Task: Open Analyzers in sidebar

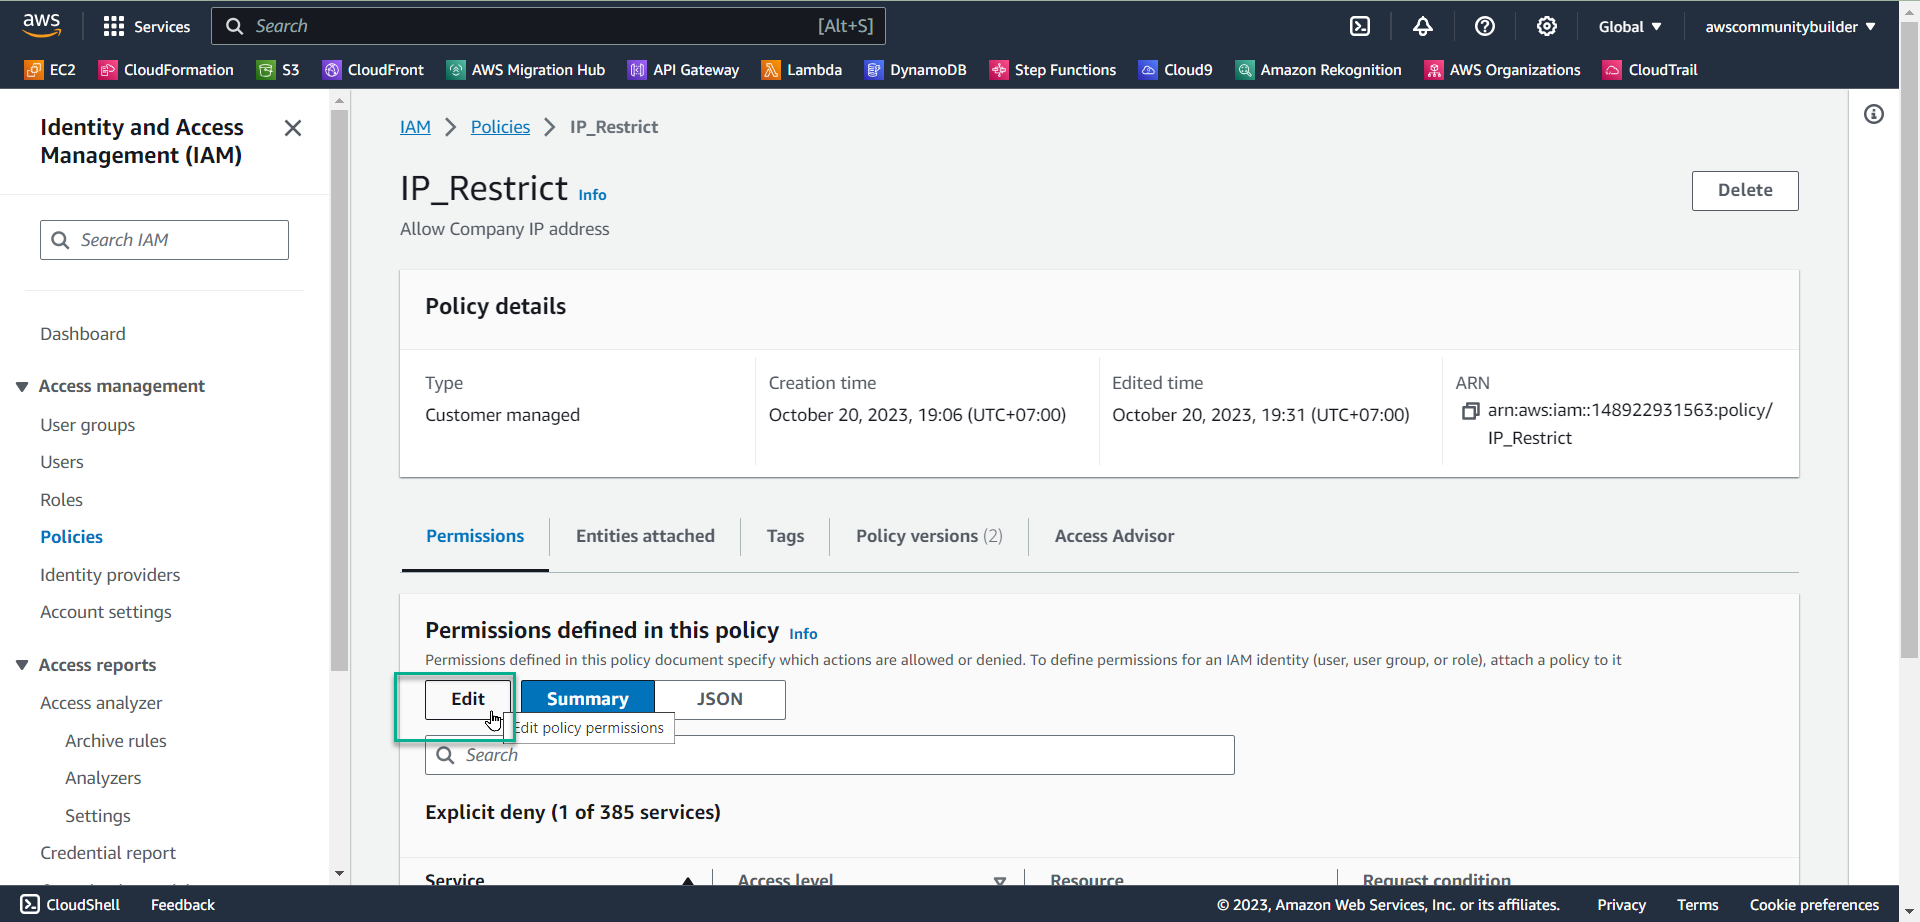Action: tap(103, 778)
